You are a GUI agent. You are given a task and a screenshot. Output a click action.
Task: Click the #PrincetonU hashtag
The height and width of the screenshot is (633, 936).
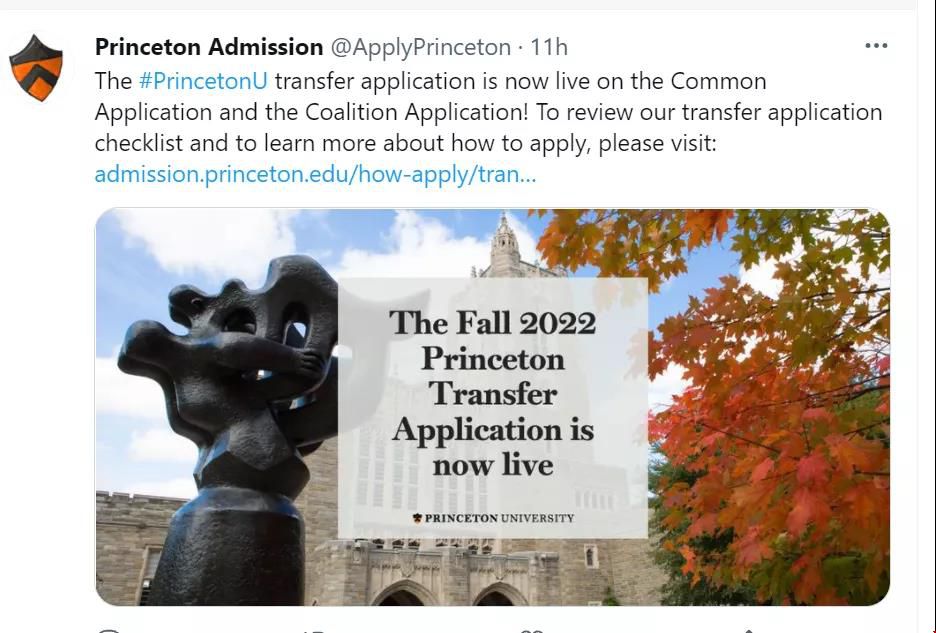204,81
